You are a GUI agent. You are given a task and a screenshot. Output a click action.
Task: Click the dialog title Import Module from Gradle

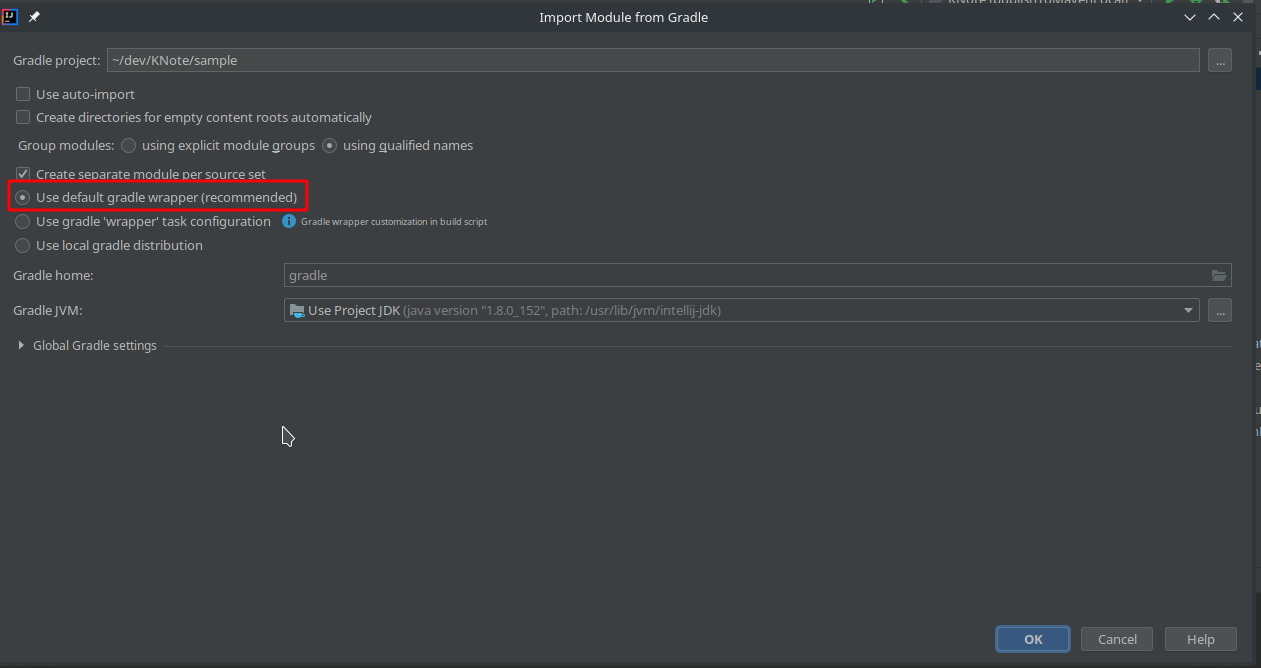pyautogui.click(x=624, y=17)
